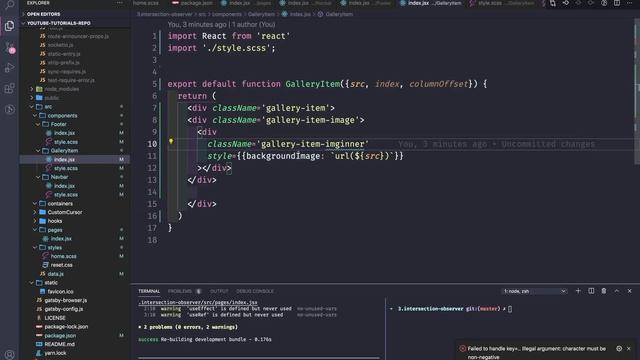Viewport: 640px width, 360px height.
Task: Open the Search view in the activity bar
Action: pos(10,5)
